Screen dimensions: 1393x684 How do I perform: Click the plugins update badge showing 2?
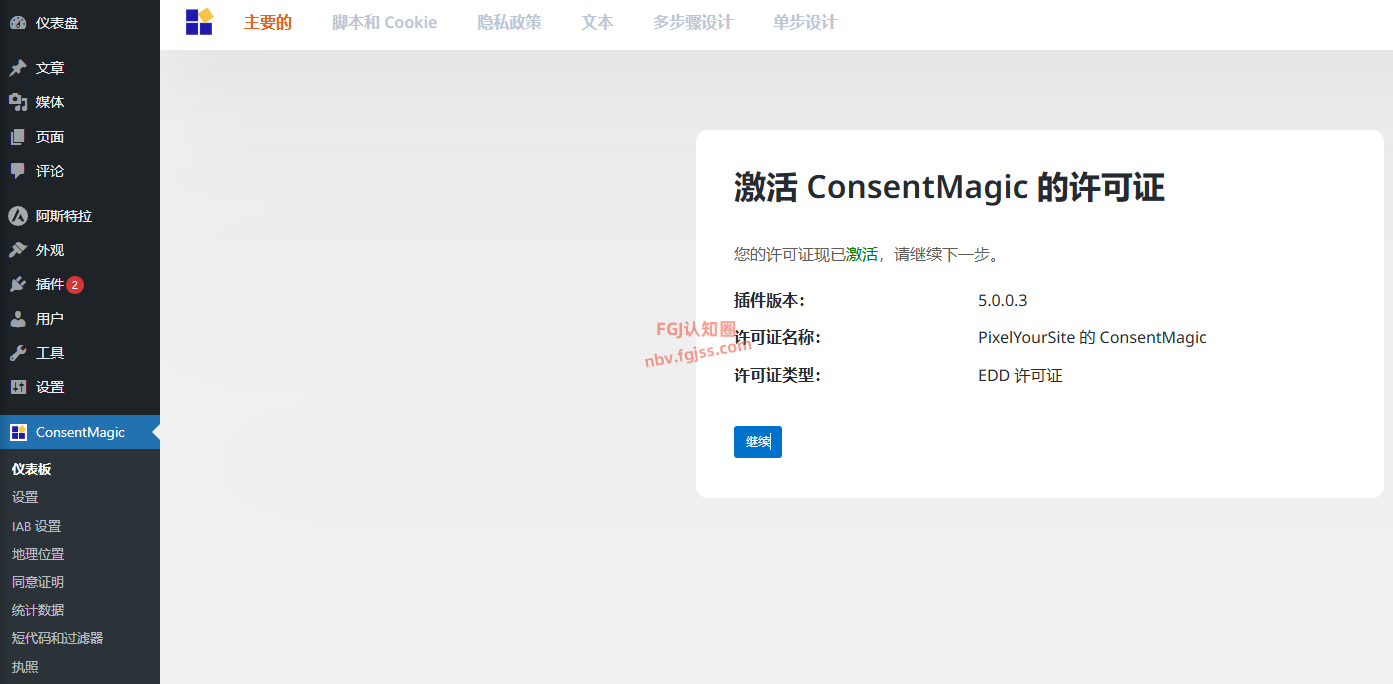click(x=75, y=285)
